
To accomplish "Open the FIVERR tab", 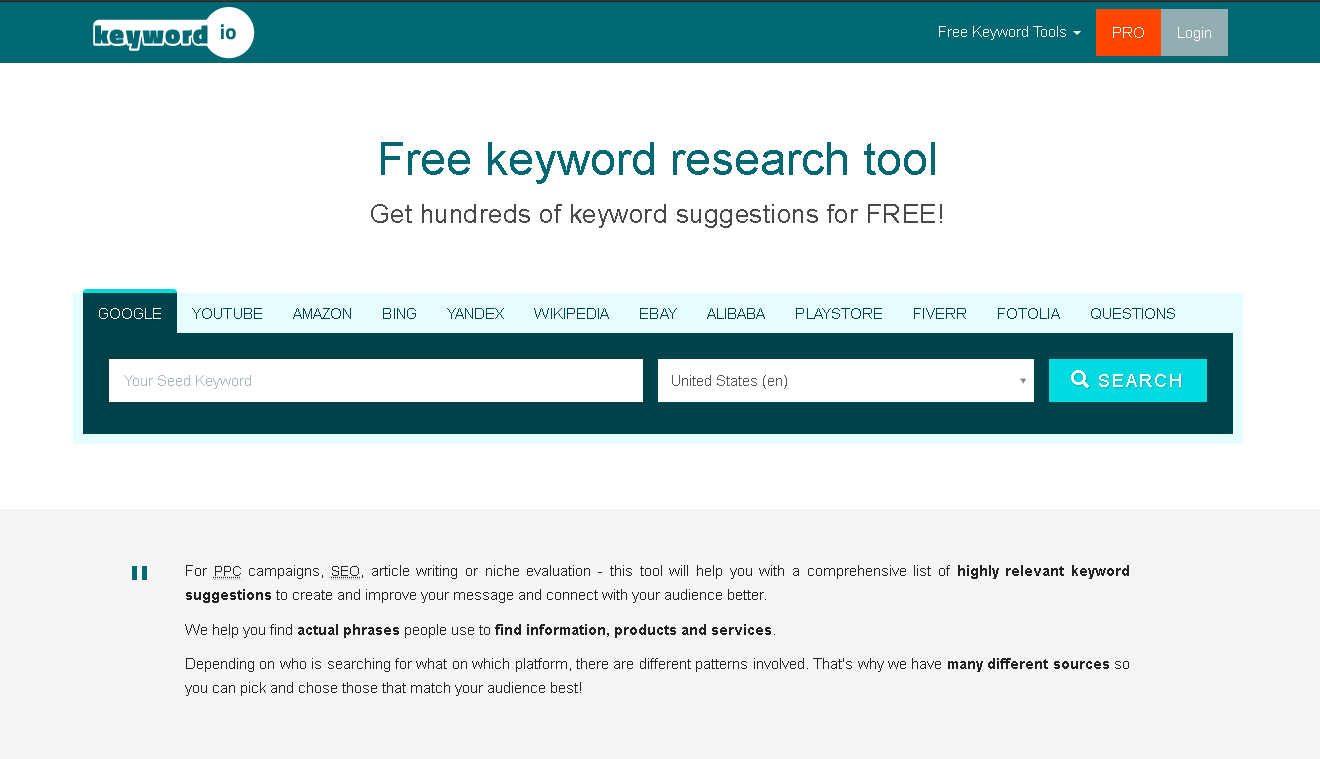I will 940,313.
